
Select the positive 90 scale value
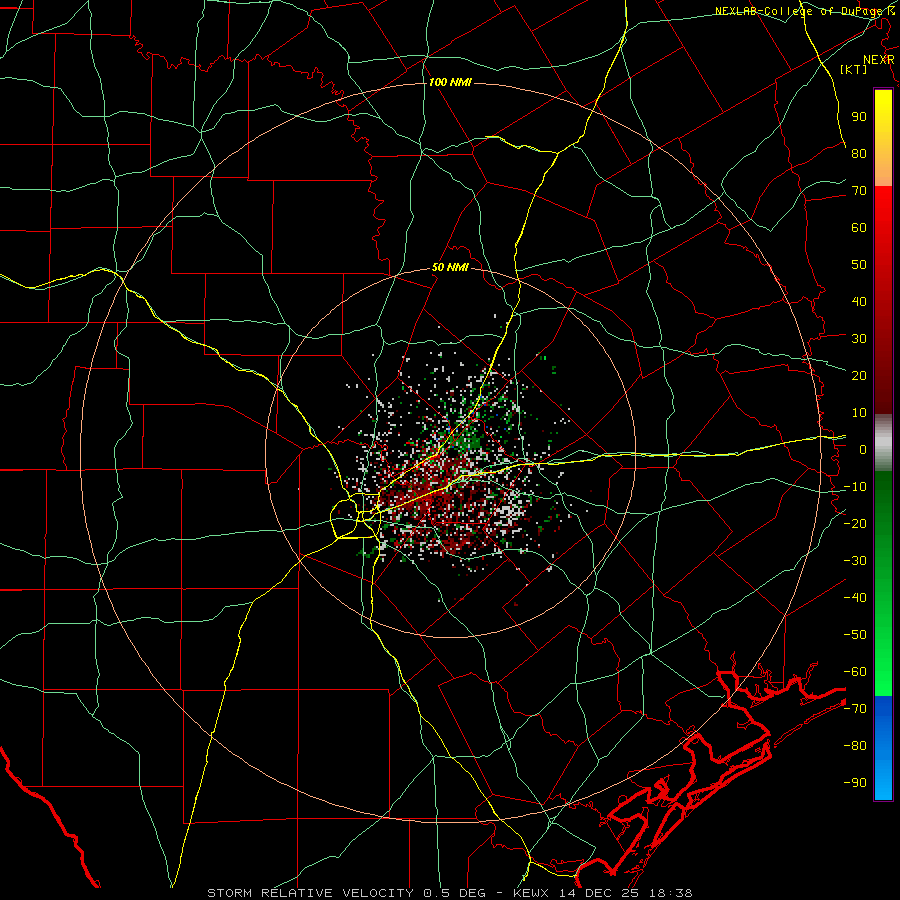859,117
